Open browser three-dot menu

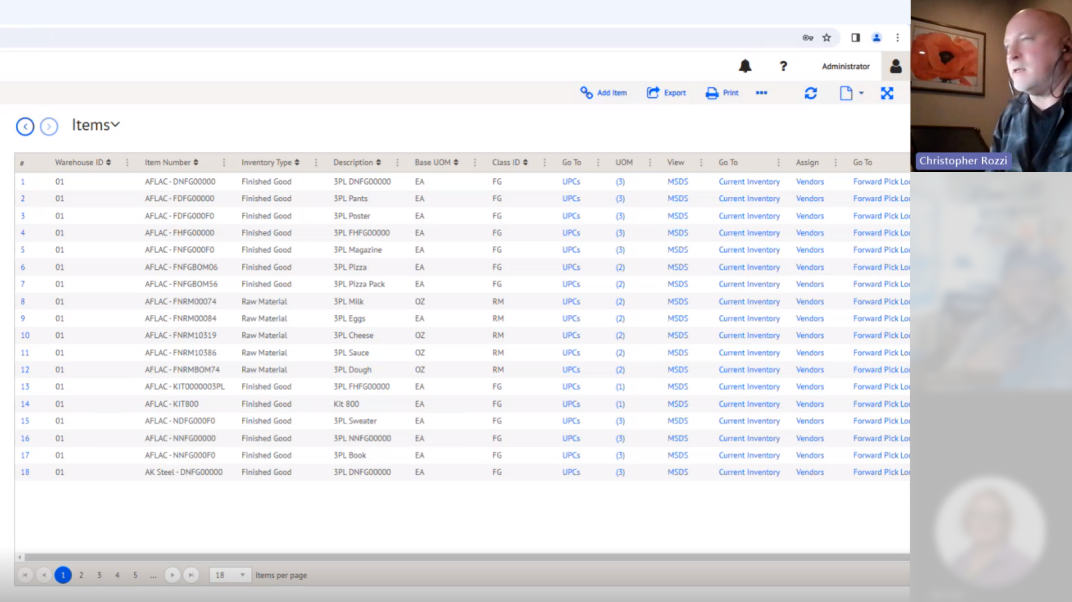pyautogui.click(x=898, y=38)
